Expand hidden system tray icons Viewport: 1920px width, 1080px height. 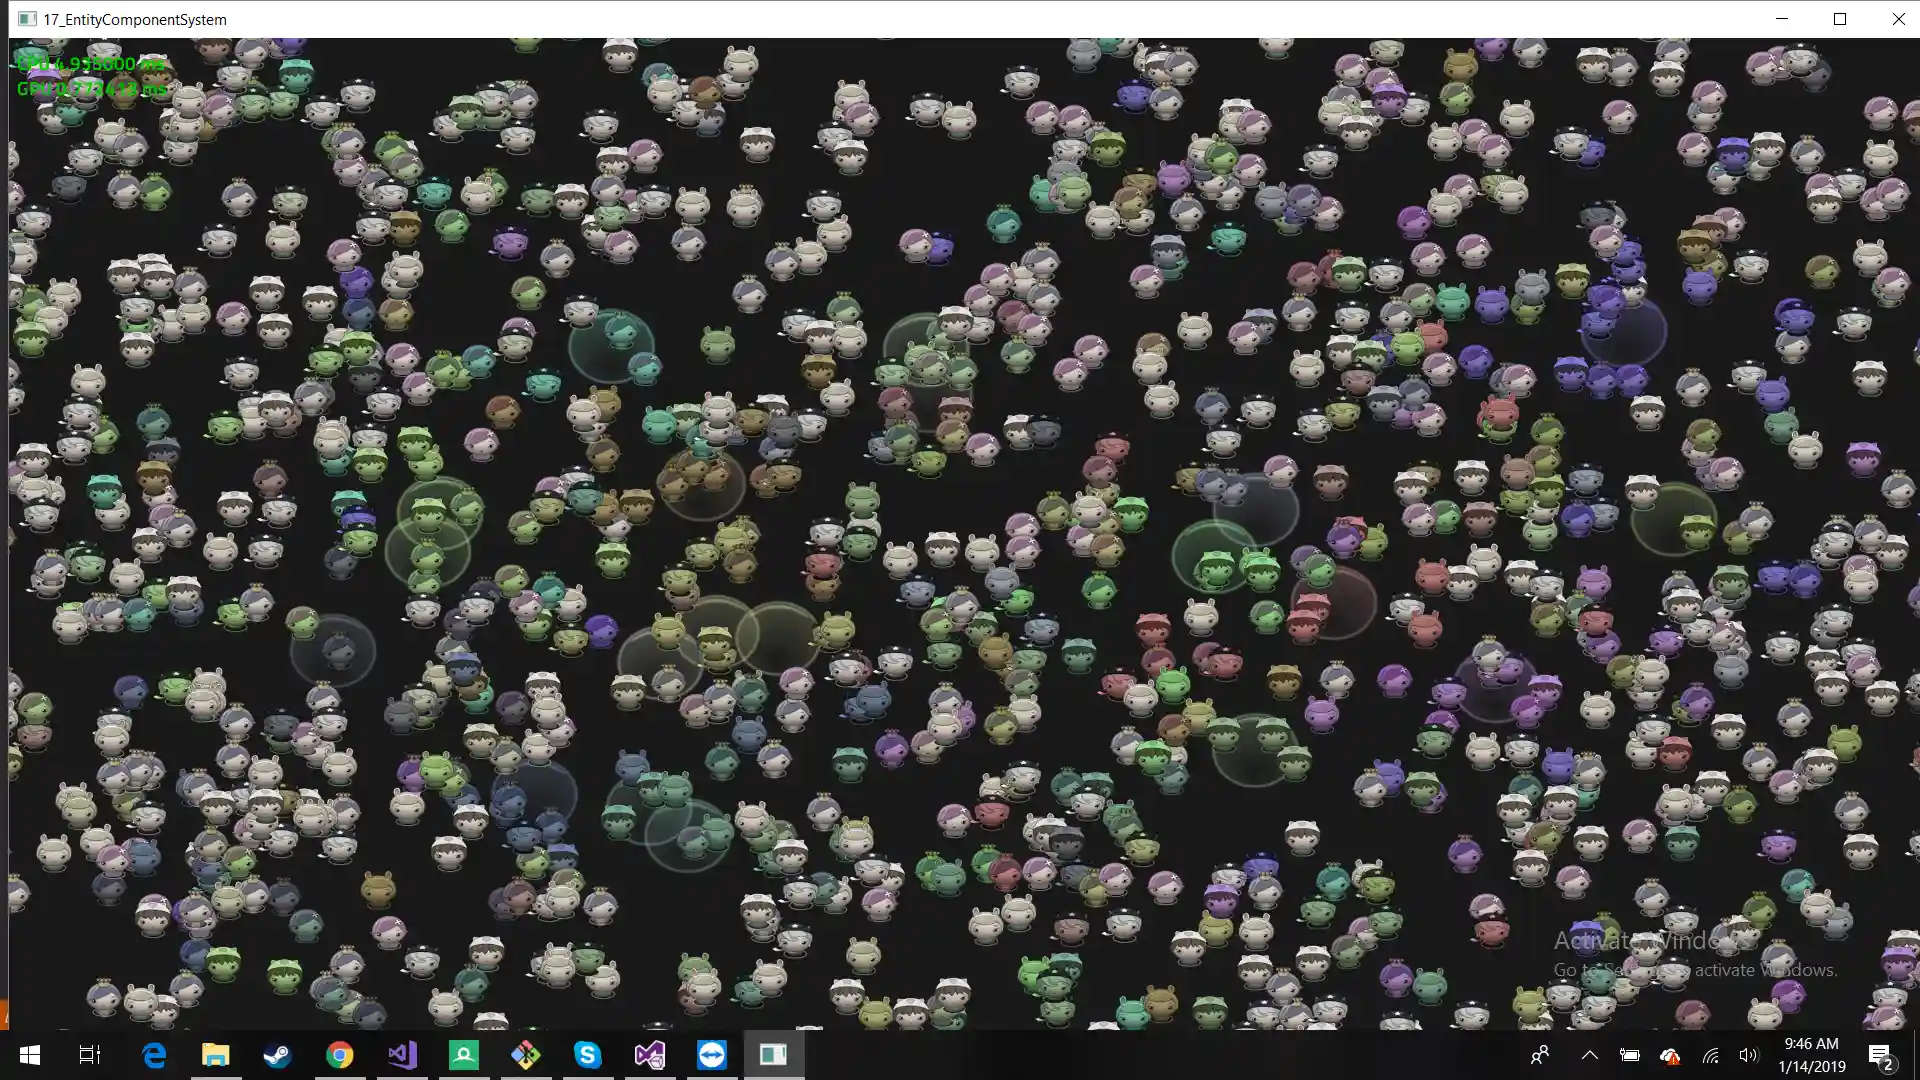(x=1589, y=1054)
